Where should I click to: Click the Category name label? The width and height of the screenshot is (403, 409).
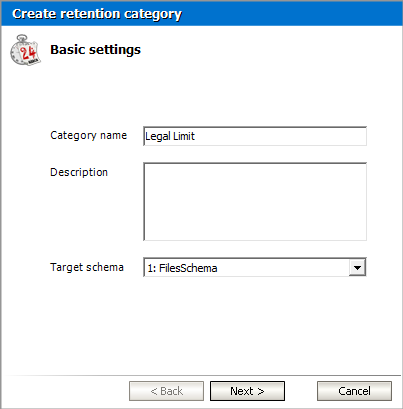pyautogui.click(x=88, y=135)
